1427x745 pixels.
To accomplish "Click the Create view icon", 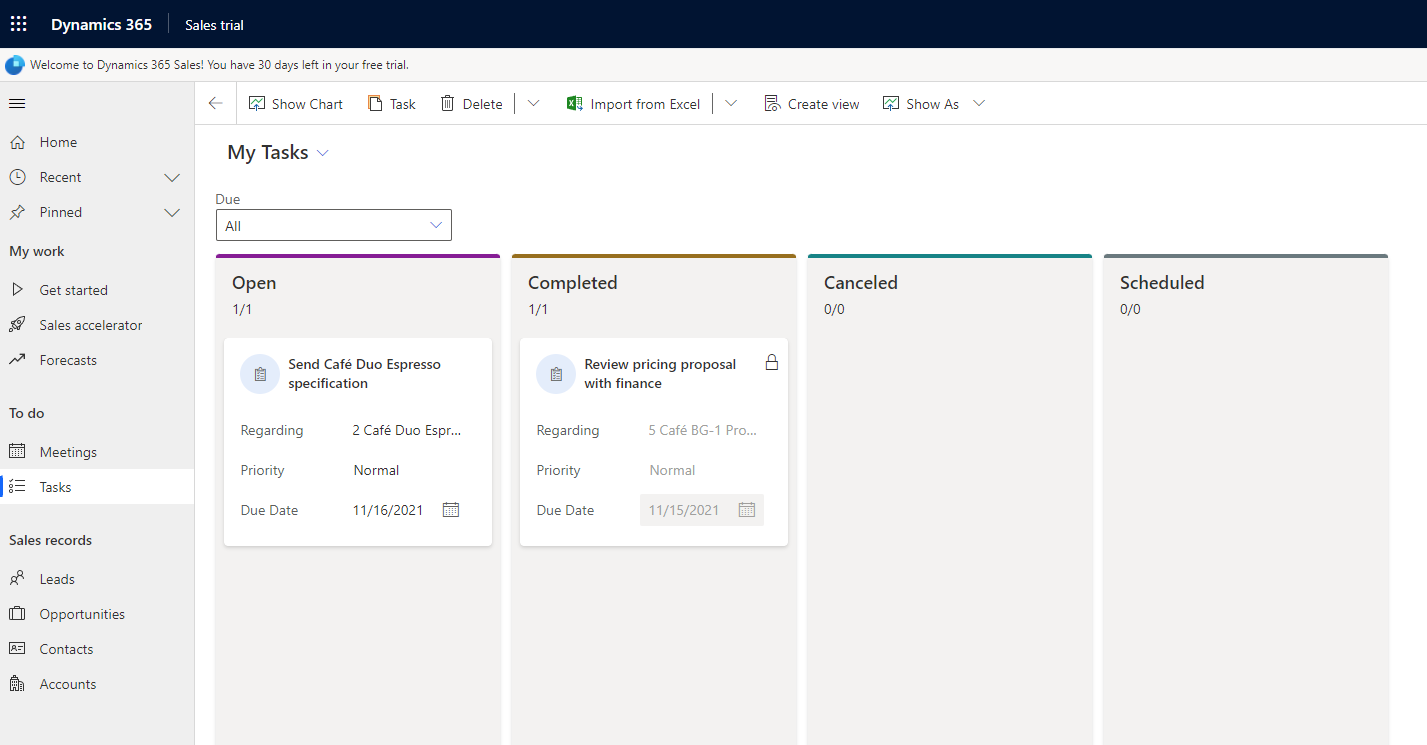I will 772,104.
